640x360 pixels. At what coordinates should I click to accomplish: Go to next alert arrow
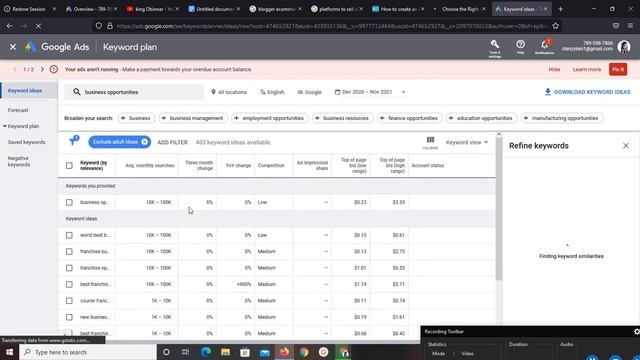coord(42,69)
